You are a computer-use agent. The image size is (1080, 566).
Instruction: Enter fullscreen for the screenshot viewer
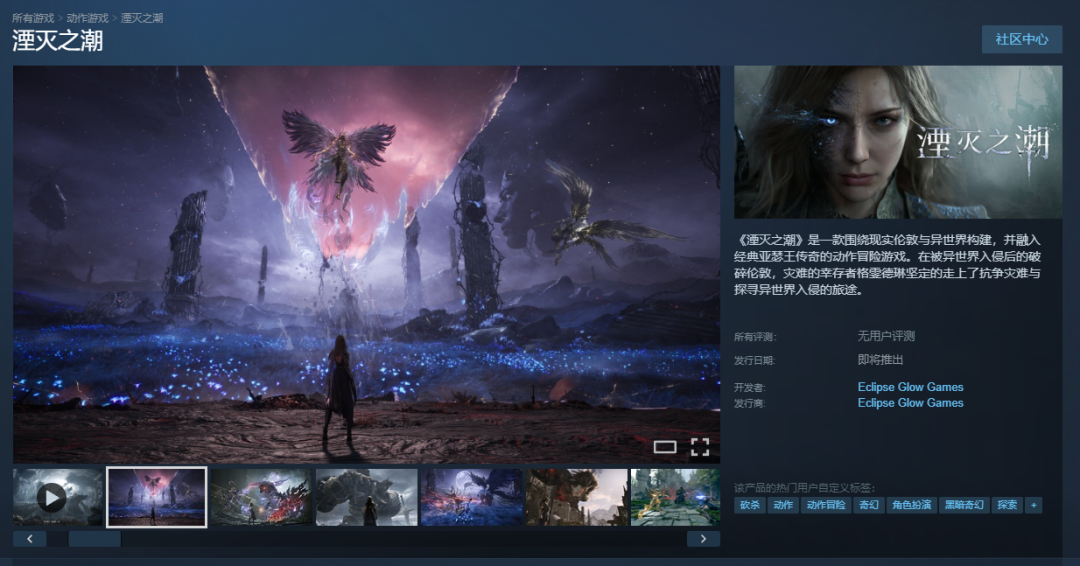700,447
